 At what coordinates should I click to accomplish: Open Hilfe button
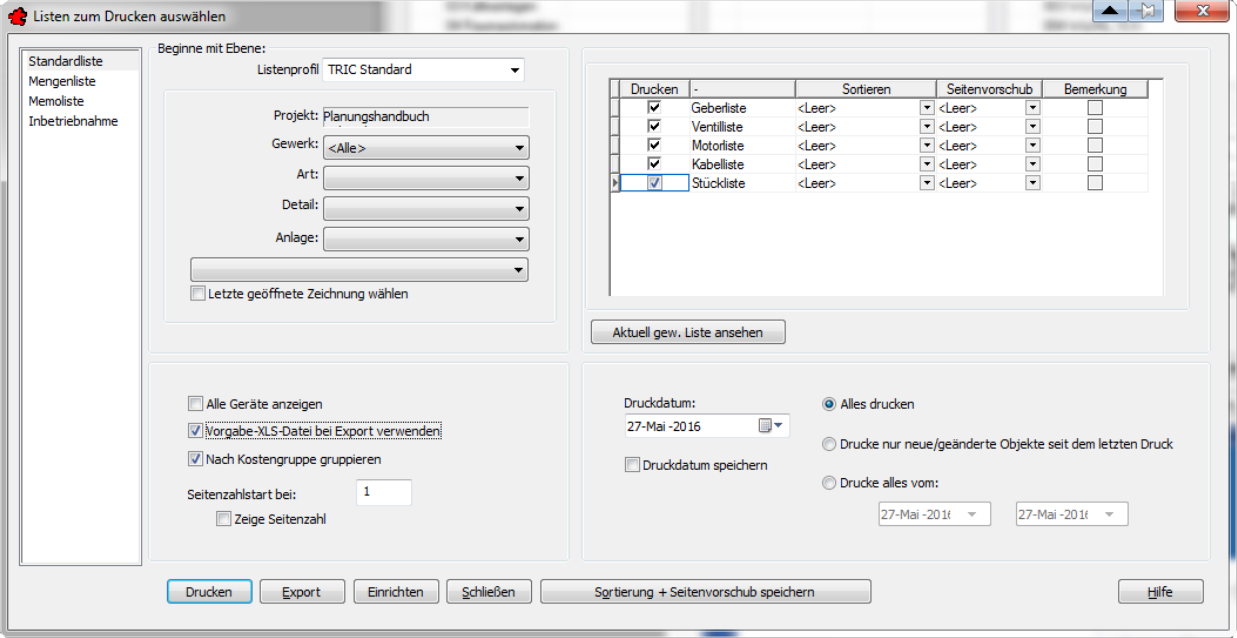pos(1161,592)
